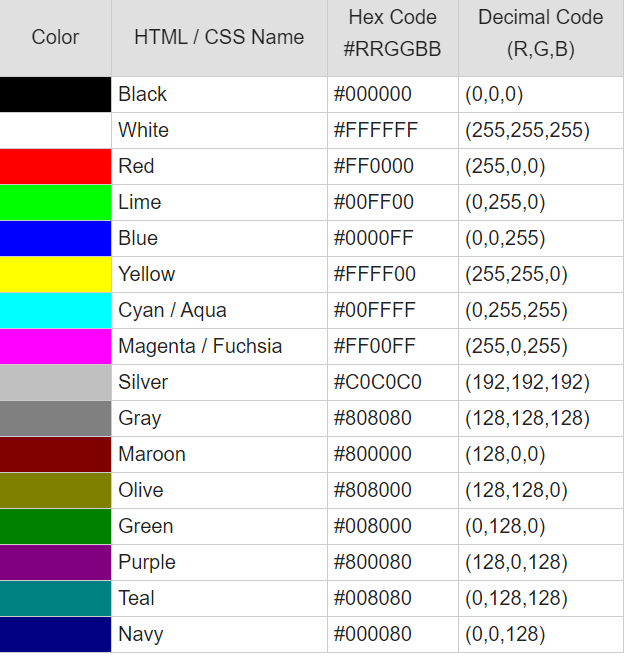631x656 pixels.
Task: Click the decimal code (0,0,128)
Action: tap(505, 634)
